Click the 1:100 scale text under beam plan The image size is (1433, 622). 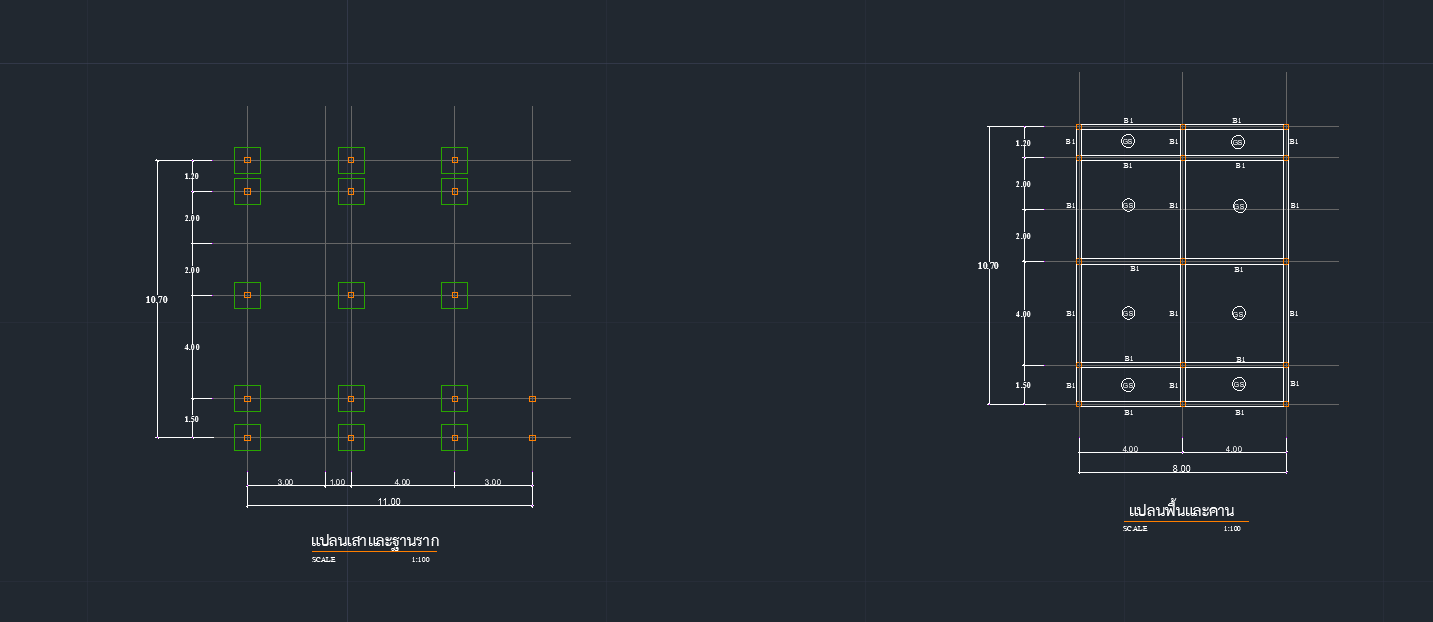1232,528
